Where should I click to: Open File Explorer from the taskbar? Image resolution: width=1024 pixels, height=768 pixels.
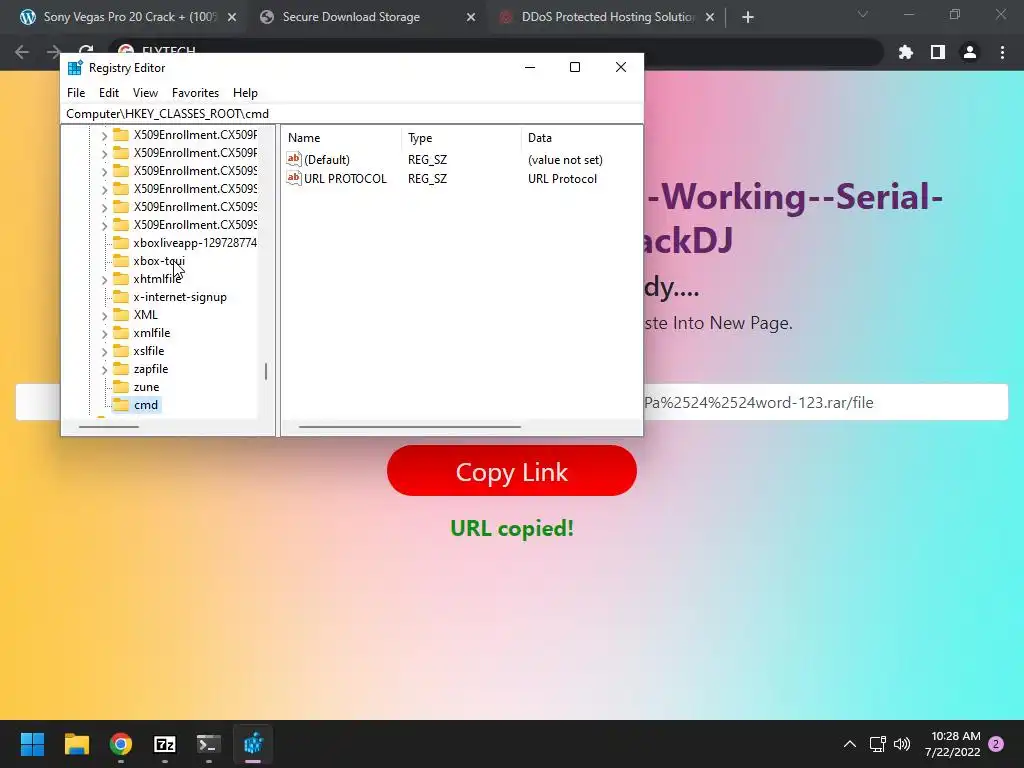[x=76, y=743]
